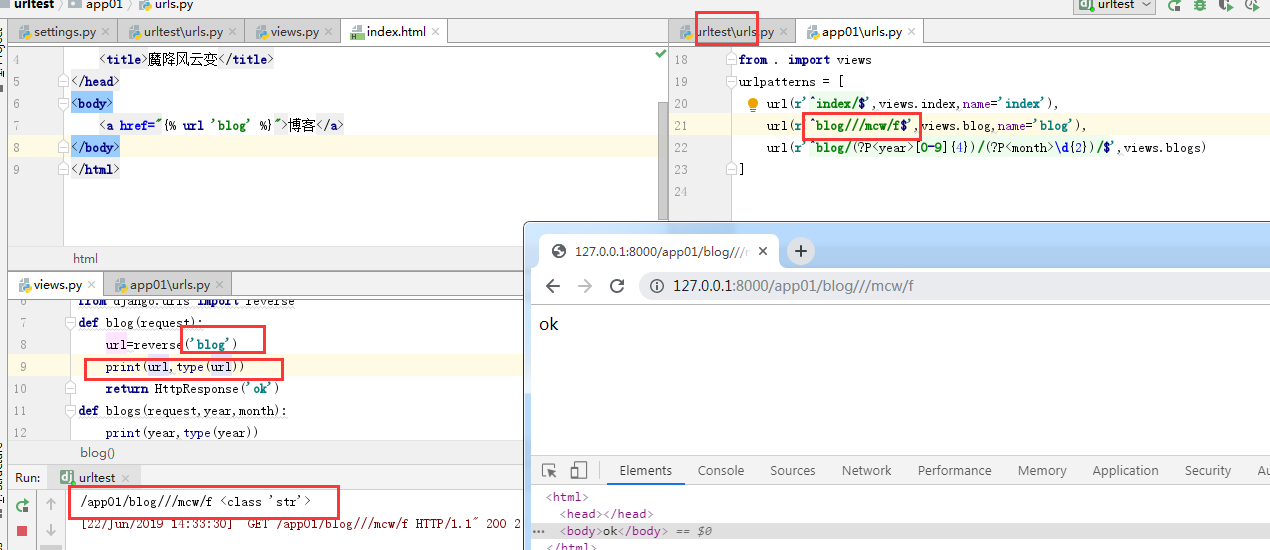The height and width of the screenshot is (550, 1270).
Task: Select the <html> node in Elements tree
Action: [x=567, y=497]
